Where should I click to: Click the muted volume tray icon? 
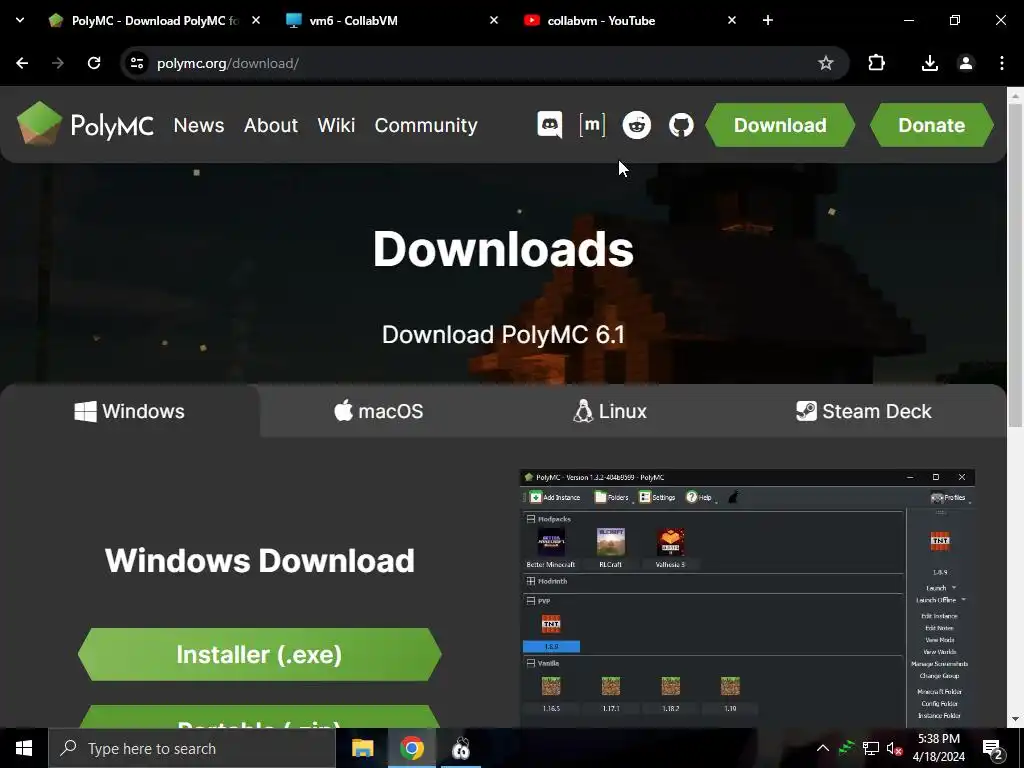point(895,748)
